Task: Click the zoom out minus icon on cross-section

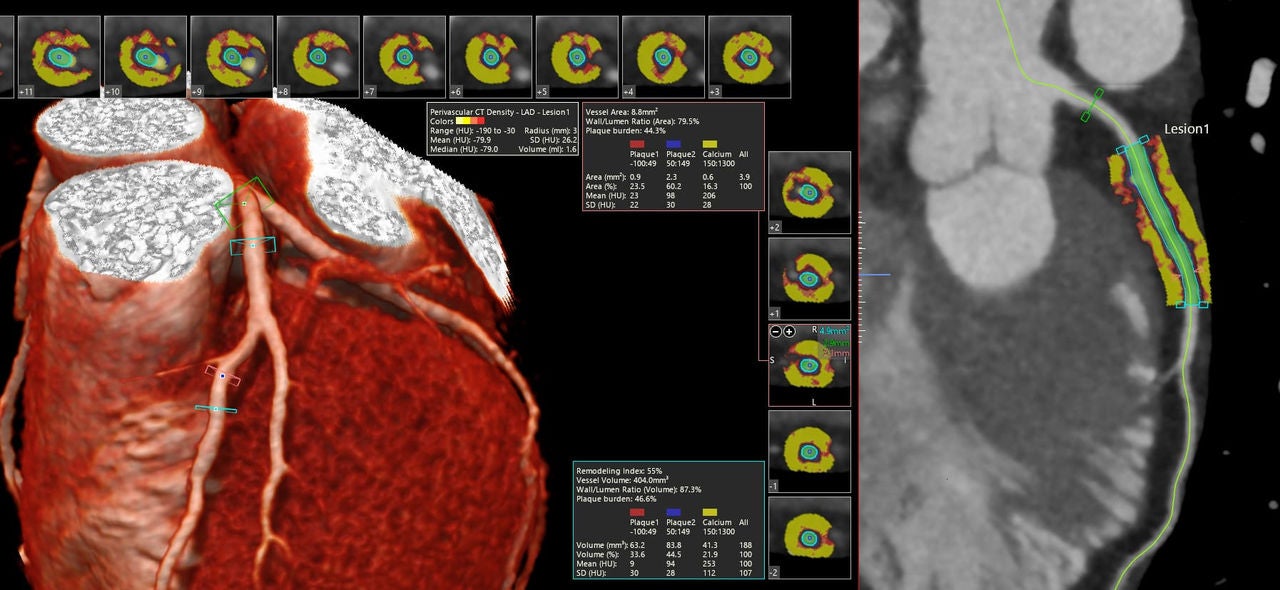Action: pyautogui.click(x=777, y=331)
